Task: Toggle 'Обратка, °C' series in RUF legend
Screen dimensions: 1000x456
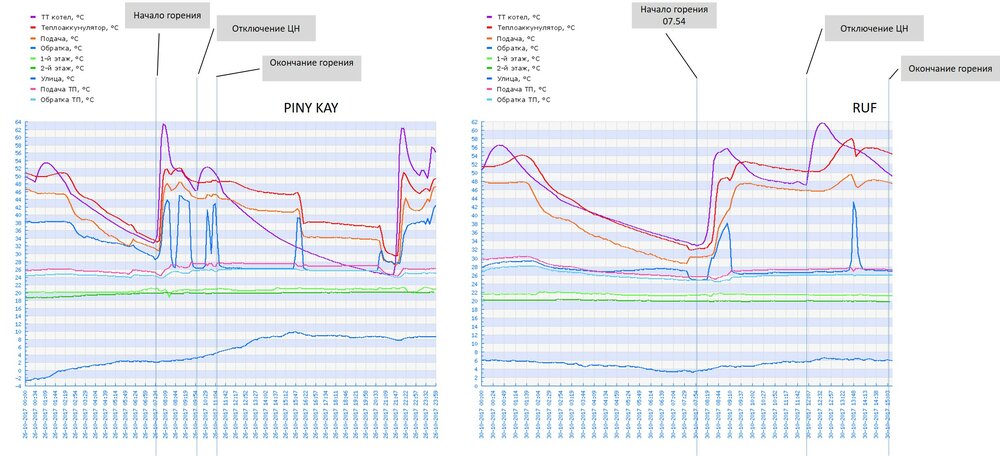Action: tap(512, 48)
